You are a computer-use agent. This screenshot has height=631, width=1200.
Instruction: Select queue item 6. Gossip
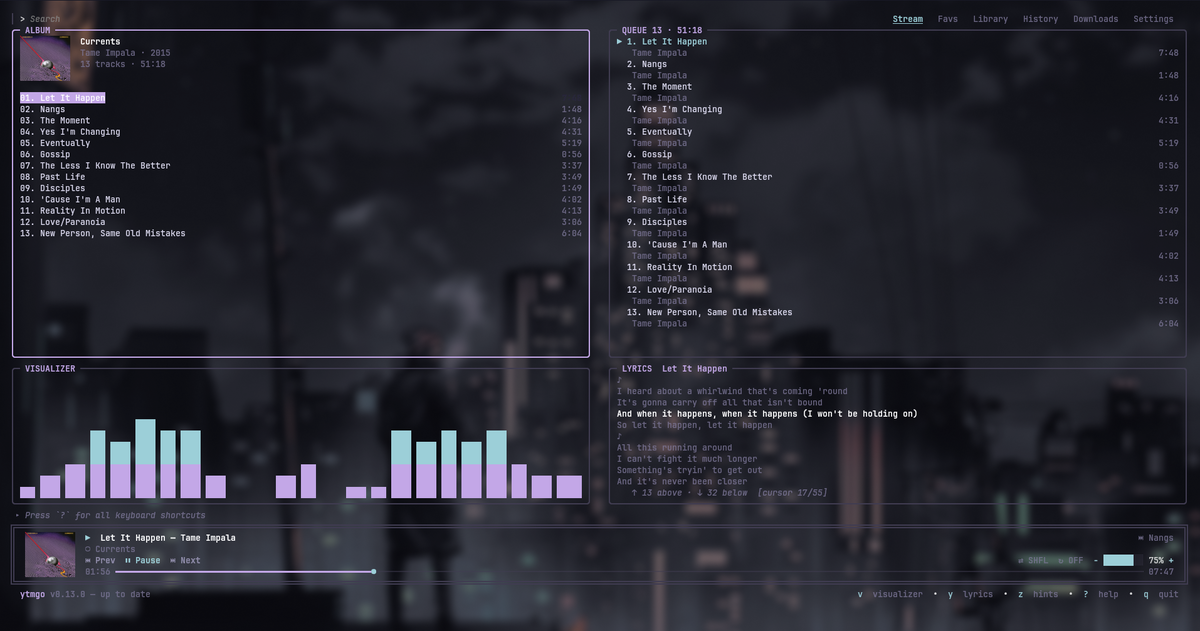pos(897,160)
